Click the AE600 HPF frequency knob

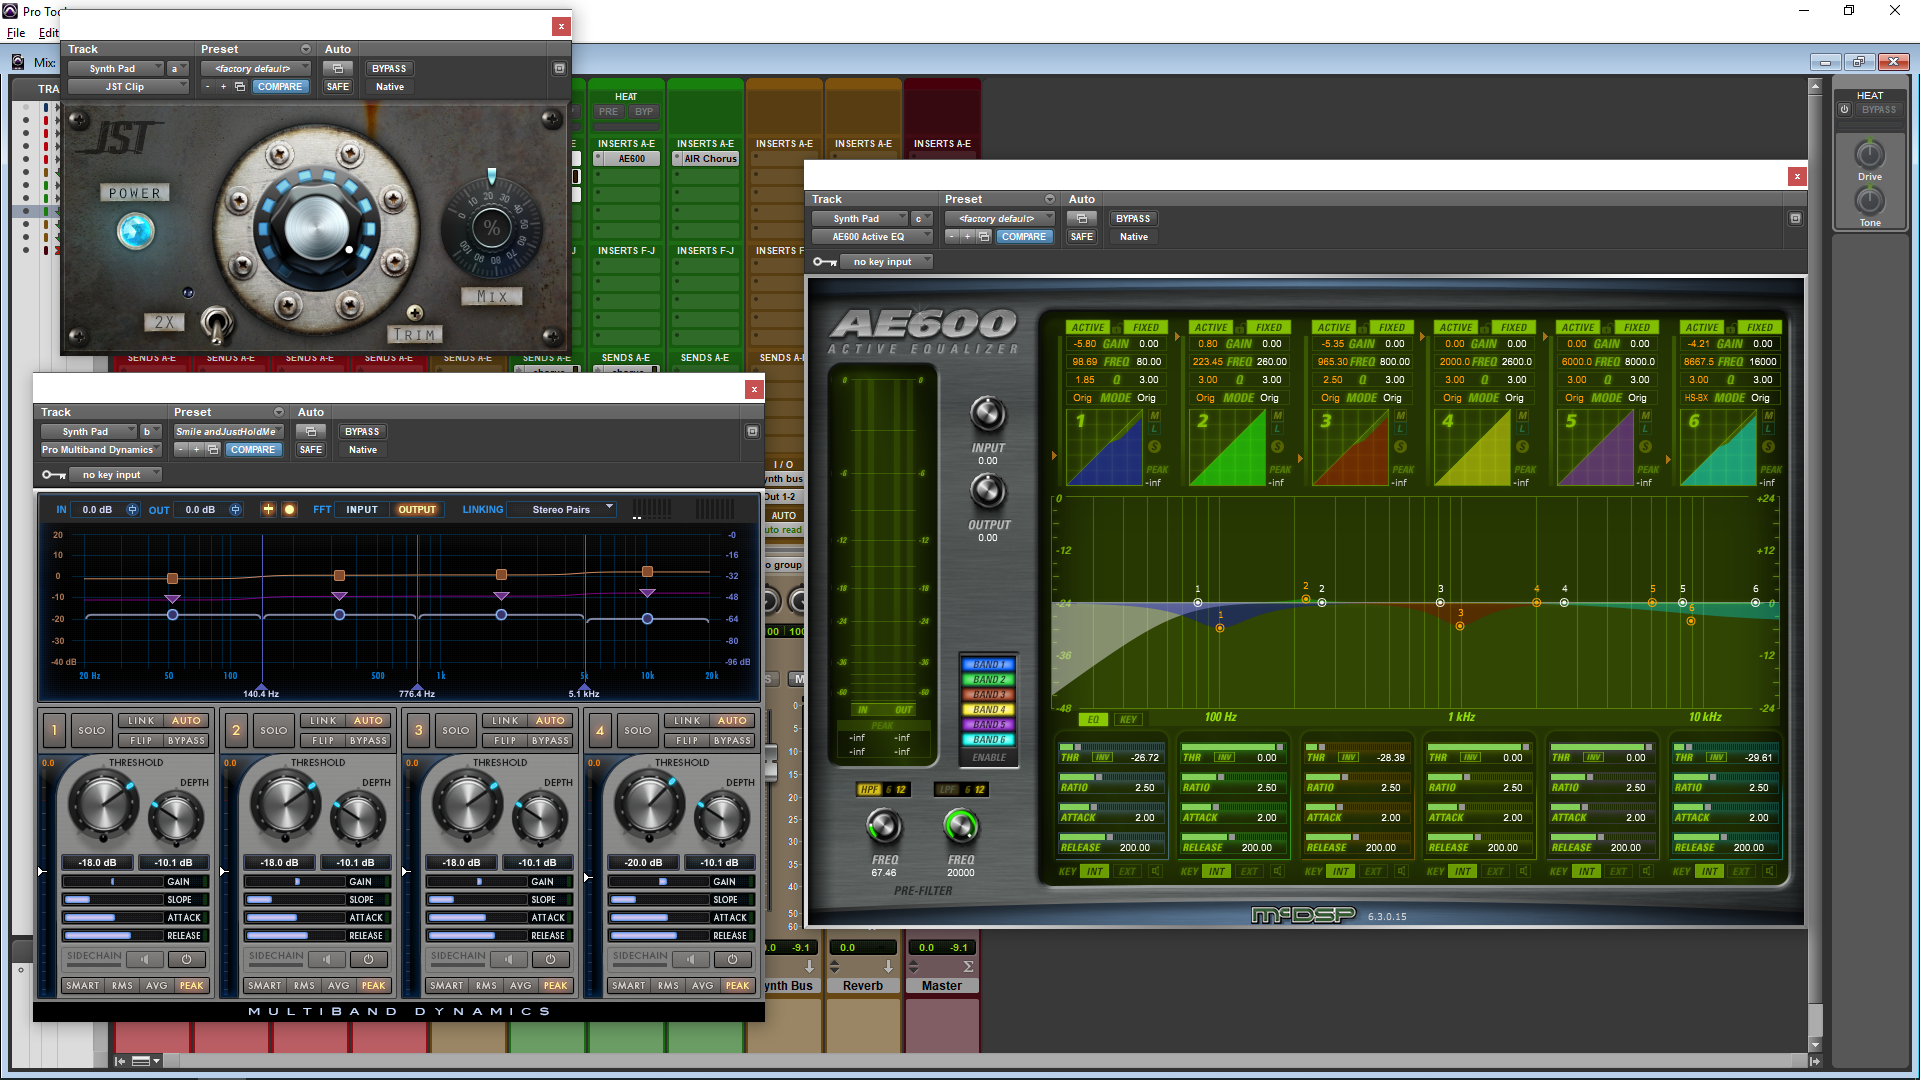pos(884,826)
